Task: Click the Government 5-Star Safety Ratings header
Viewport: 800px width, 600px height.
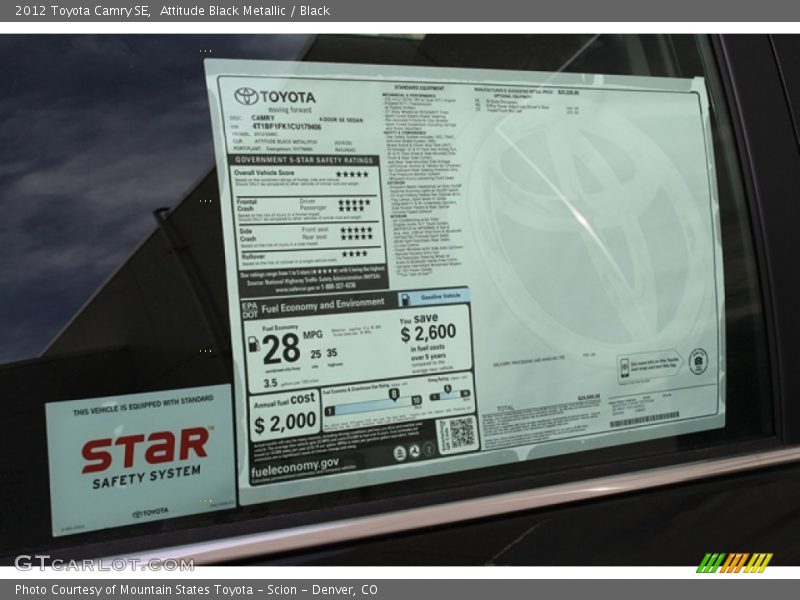Action: coord(305,159)
